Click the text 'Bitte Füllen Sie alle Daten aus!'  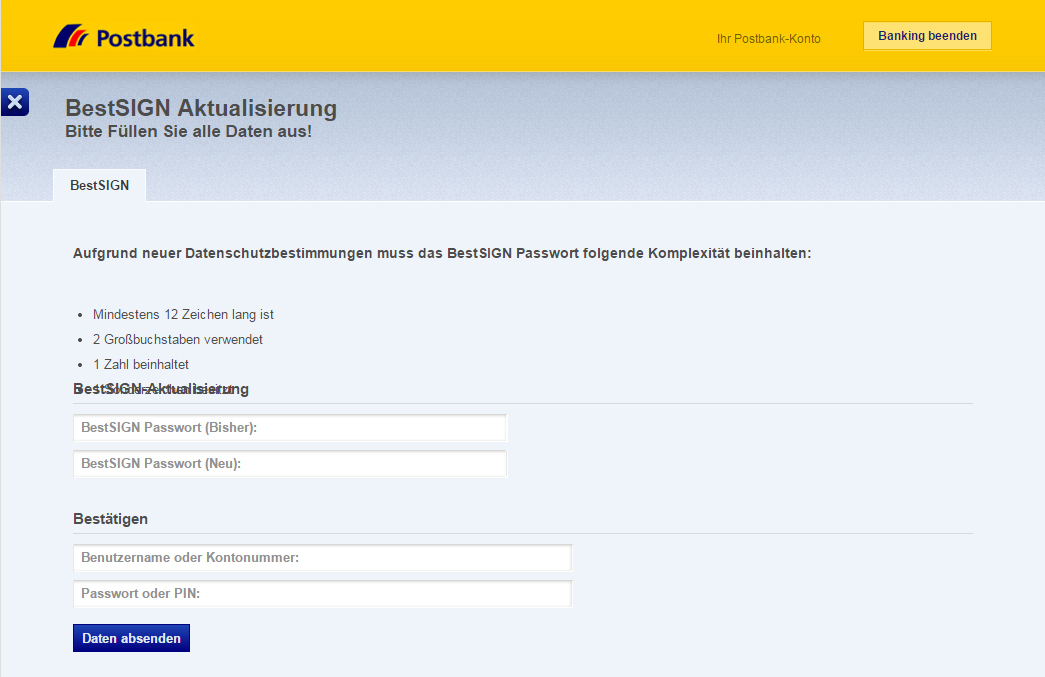tap(189, 131)
